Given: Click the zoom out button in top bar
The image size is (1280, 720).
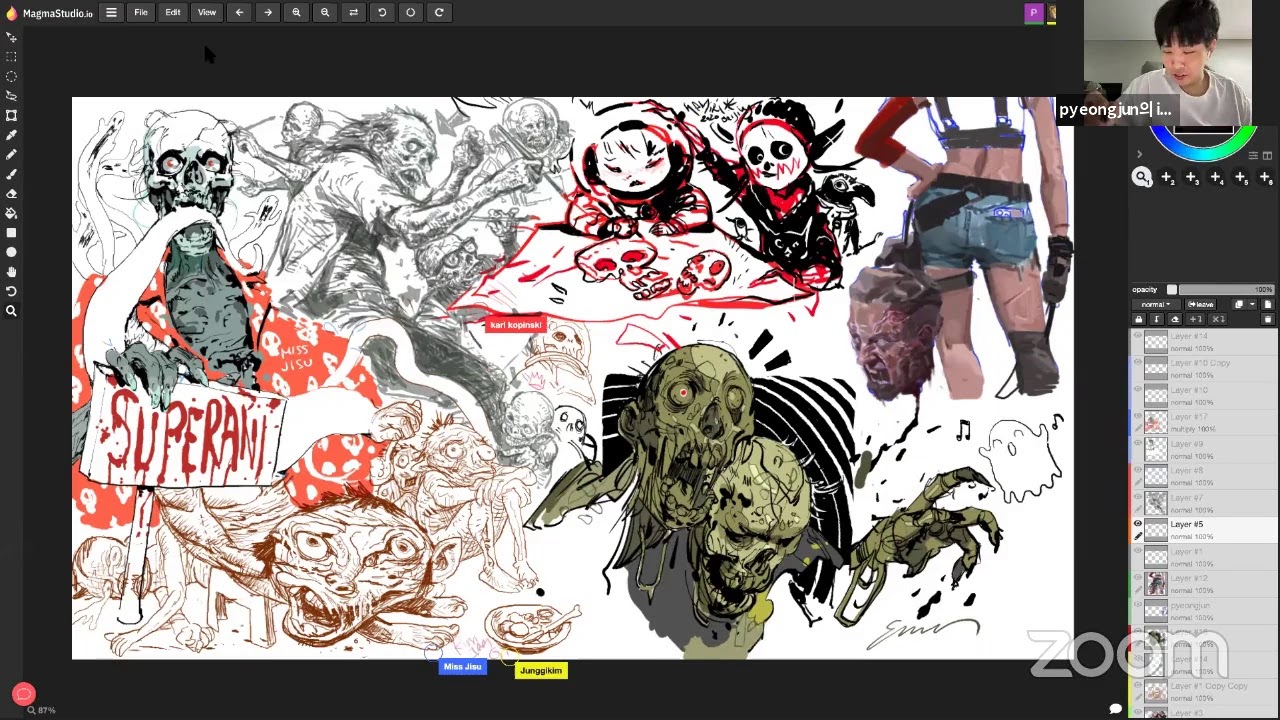Looking at the screenshot, I should click(325, 12).
